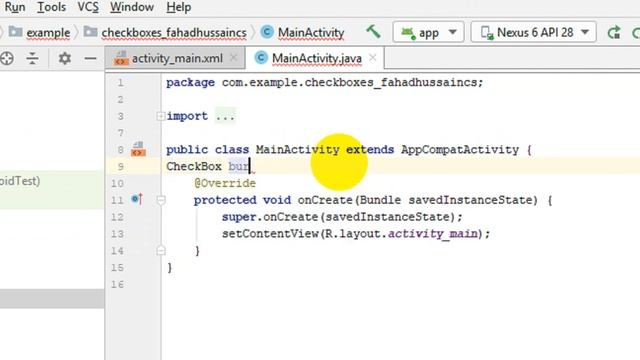
Task: Click the '@Override' annotation text
Action: coord(225,183)
